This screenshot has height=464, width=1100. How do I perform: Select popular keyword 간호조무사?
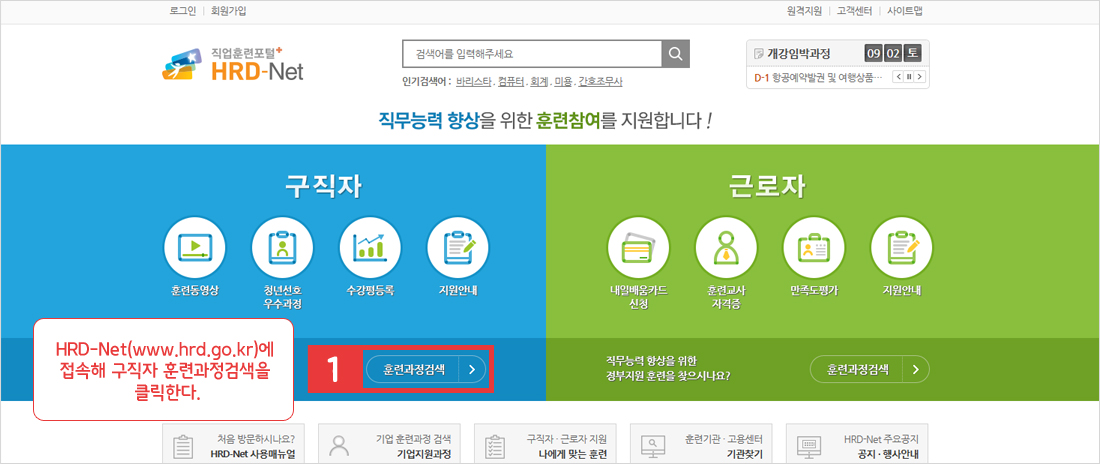(x=601, y=81)
